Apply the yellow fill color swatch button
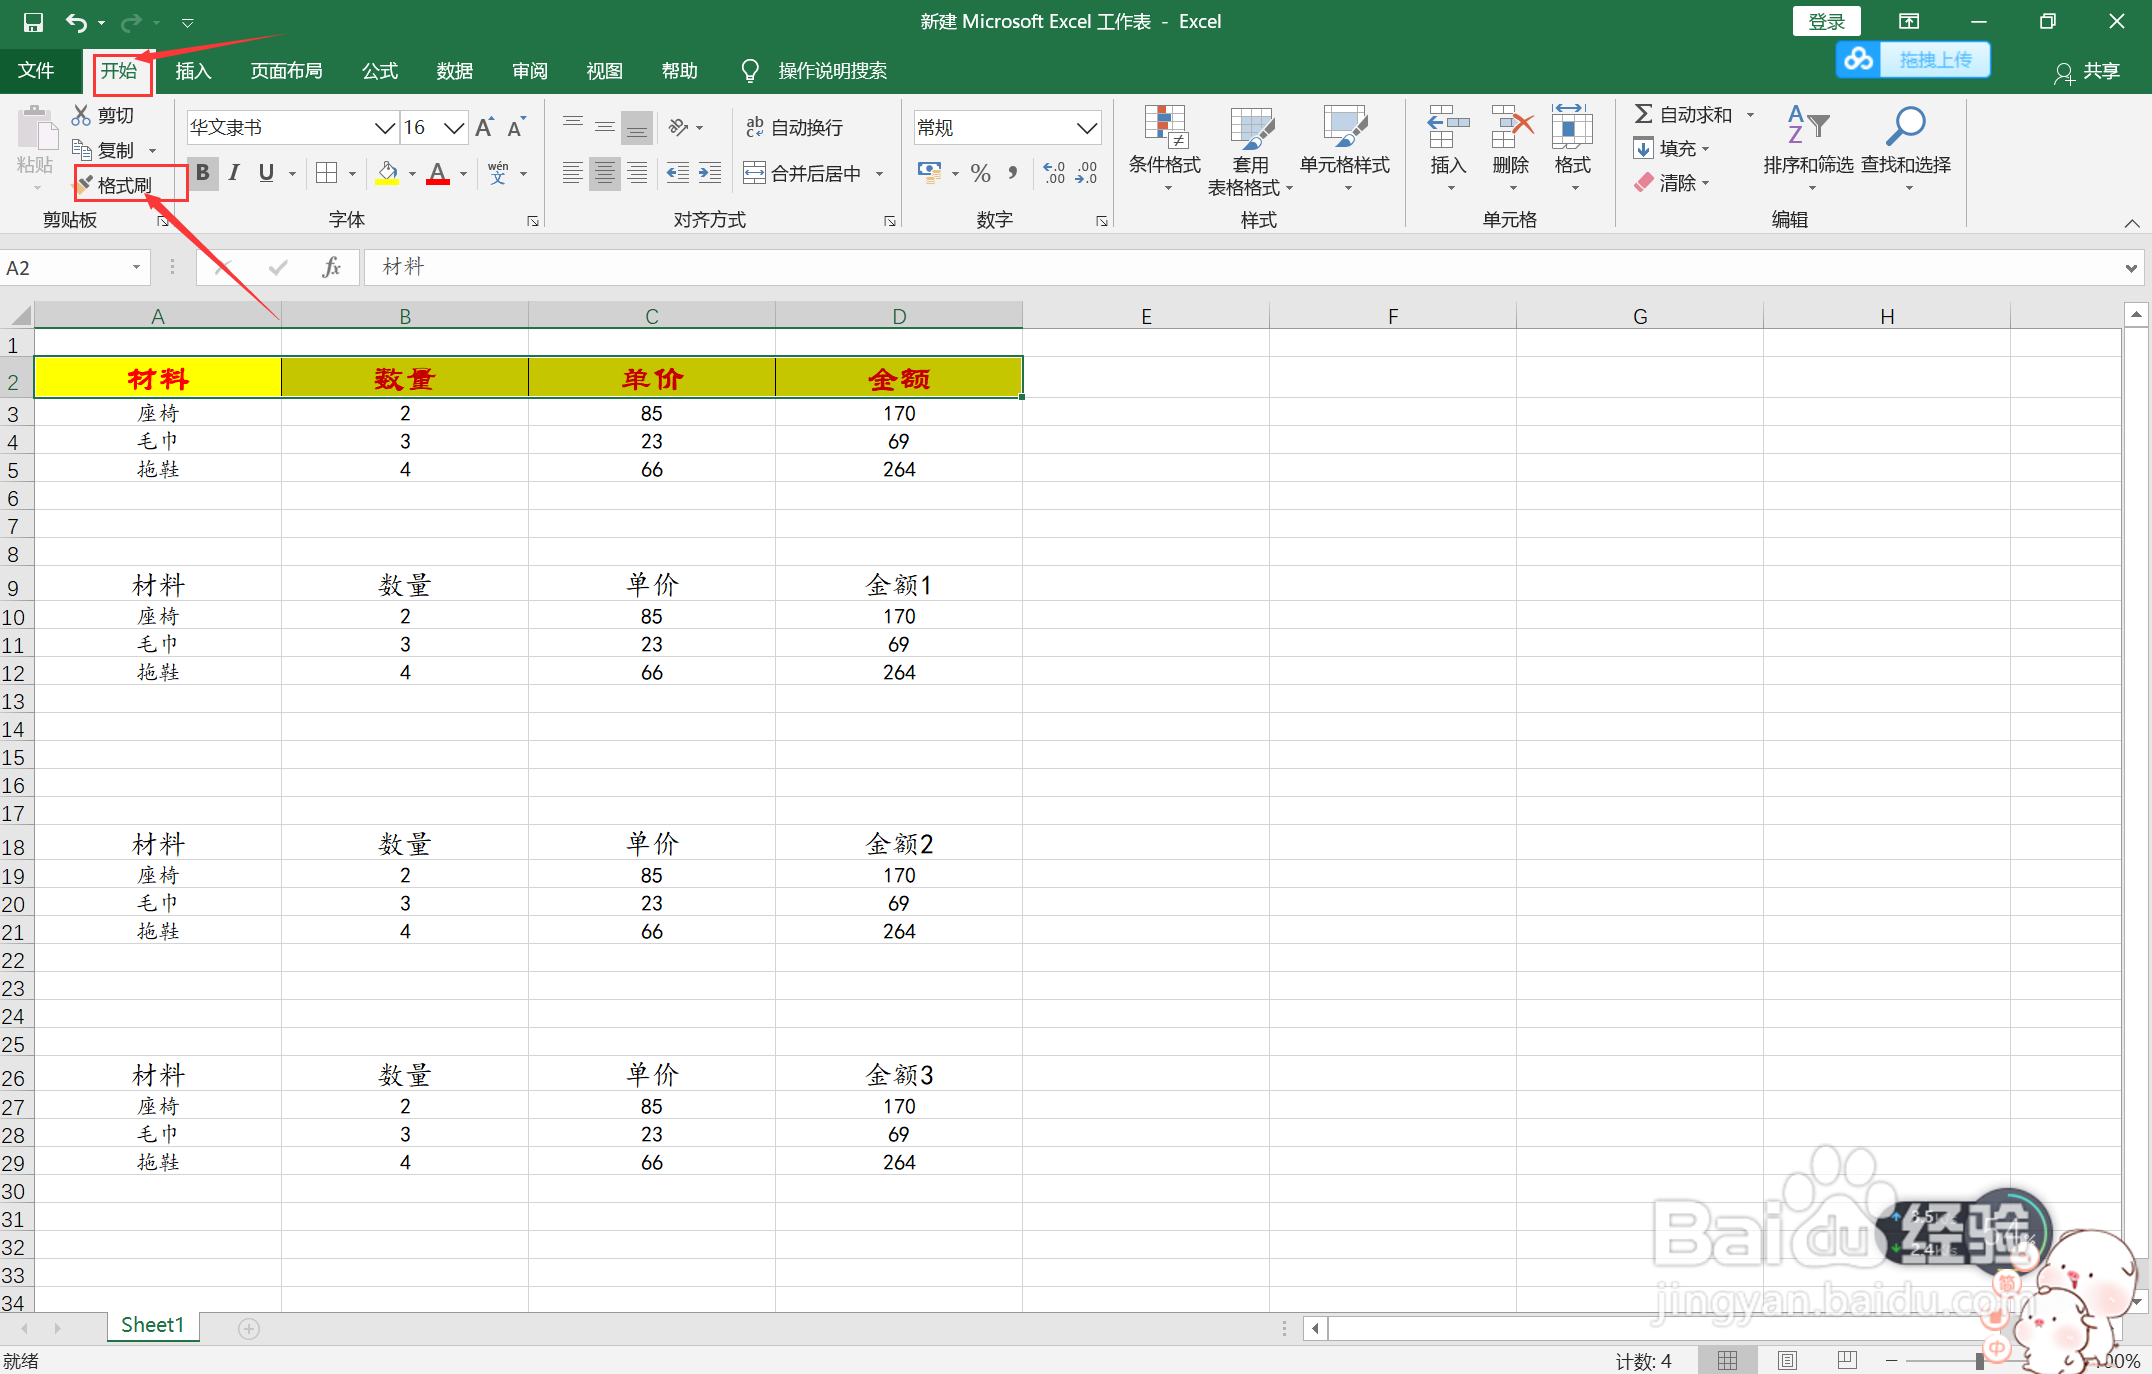 pos(387,174)
